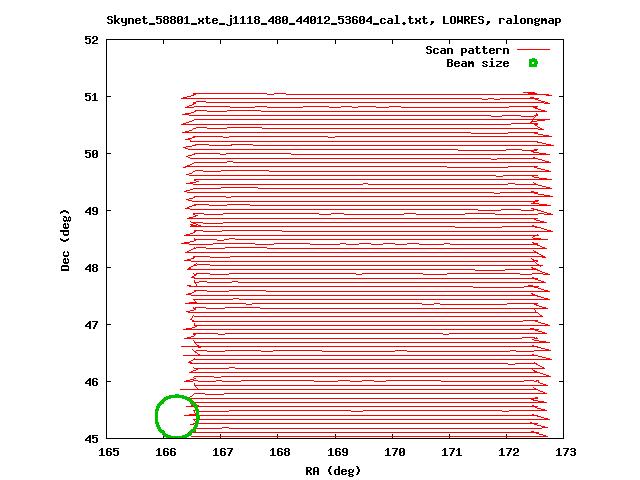Click the y-axis tick label 50
Screen dimensions: 640x480
pos(91,154)
